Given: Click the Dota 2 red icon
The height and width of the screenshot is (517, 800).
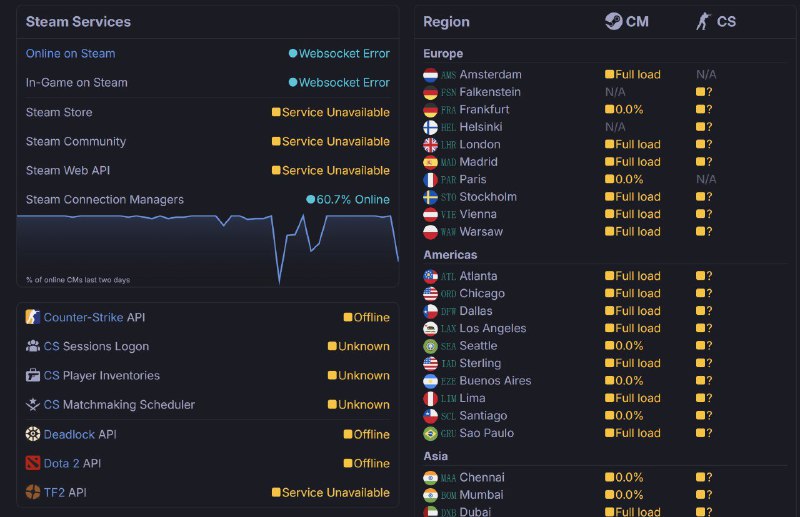Looking at the screenshot, I should point(33,463).
